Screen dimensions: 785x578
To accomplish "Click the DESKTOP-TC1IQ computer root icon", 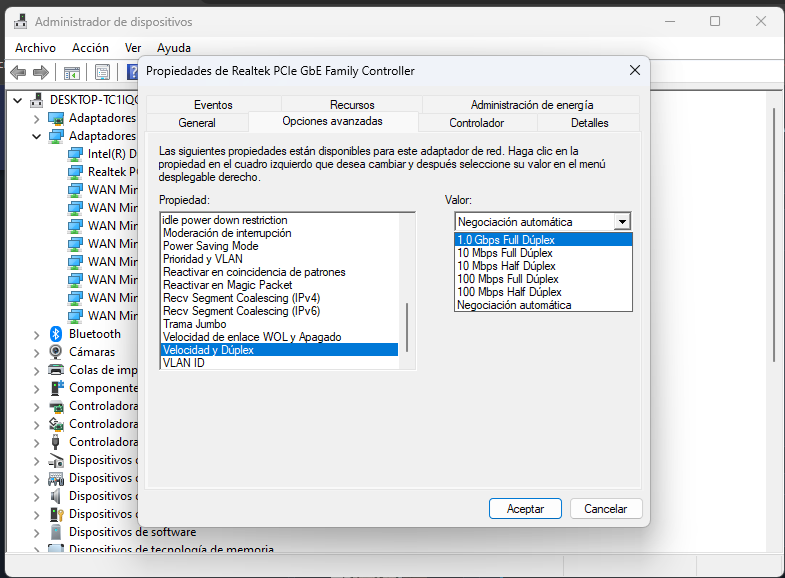I will coord(38,100).
